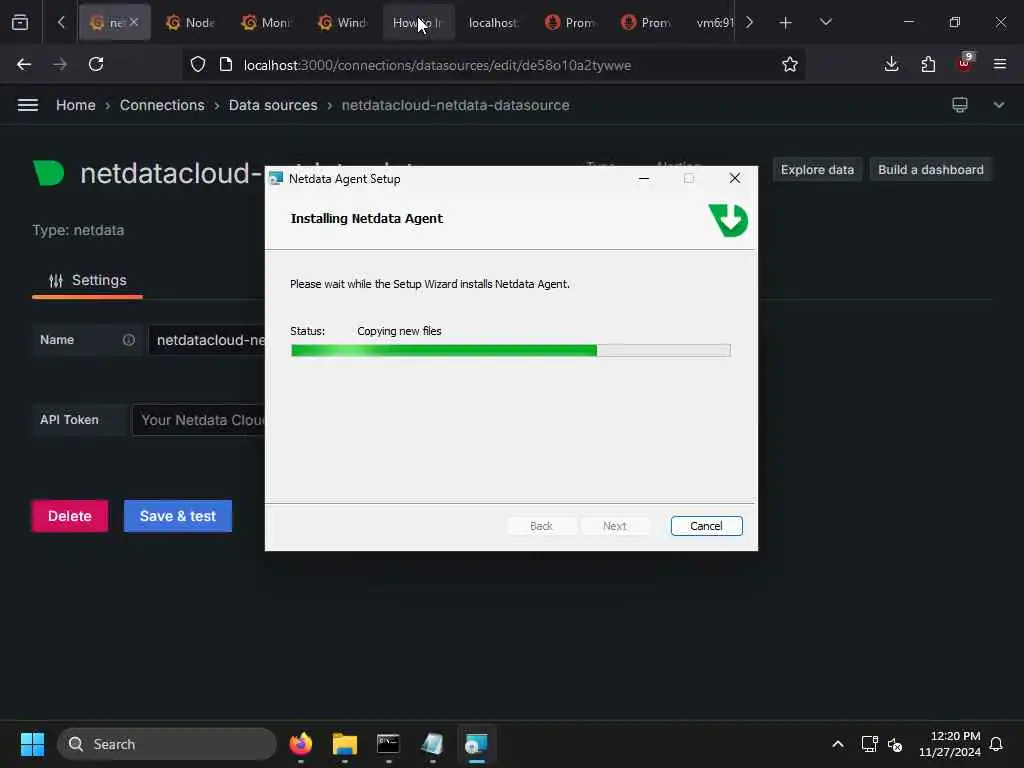1024x768 pixels.
Task: Open the Firefox application menu
Action: [1000, 64]
